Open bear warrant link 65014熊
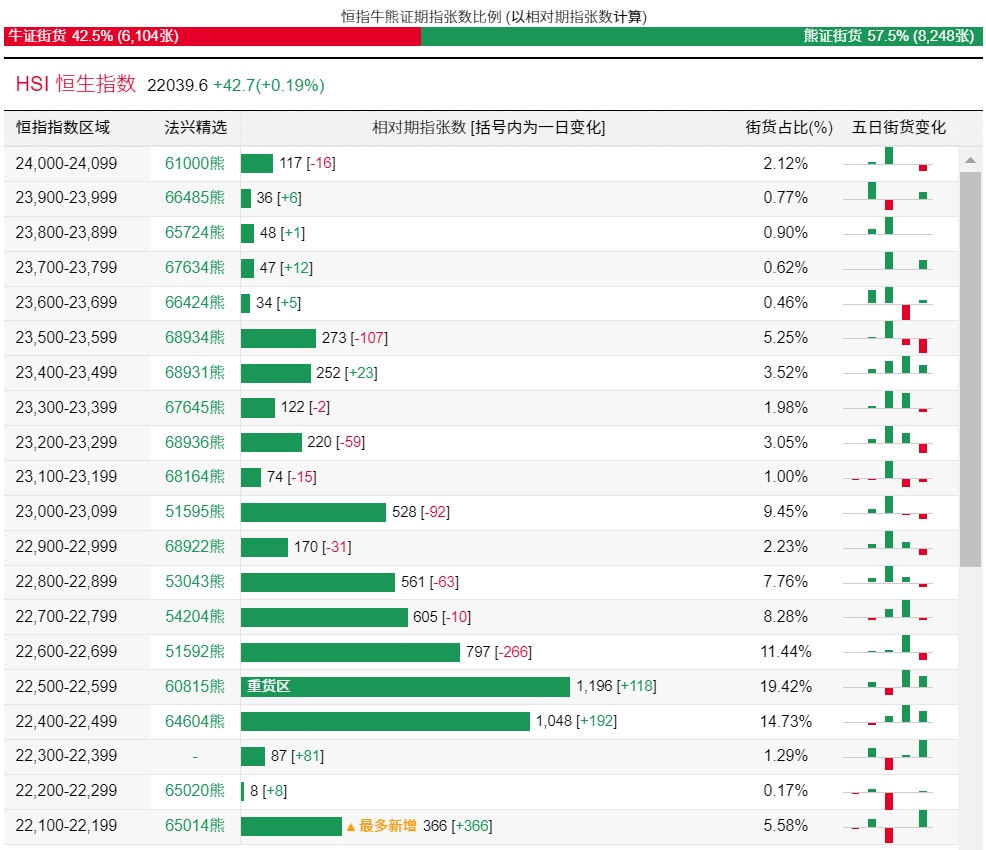 tap(195, 826)
